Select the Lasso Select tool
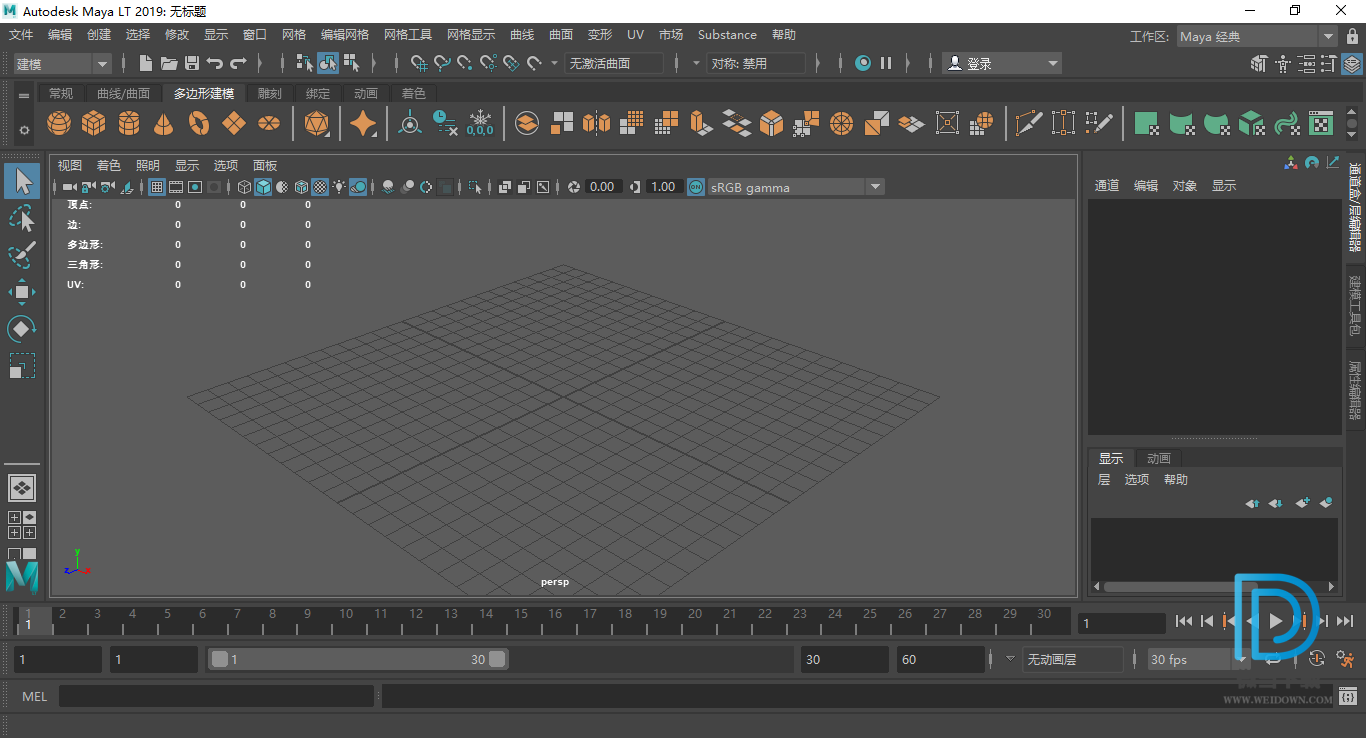Image resolution: width=1366 pixels, height=738 pixels. [x=22, y=218]
